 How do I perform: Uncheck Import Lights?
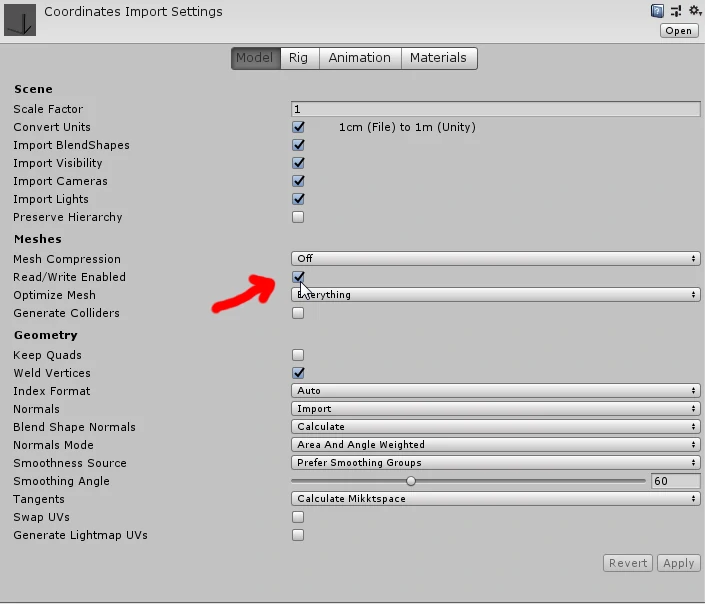pos(298,199)
